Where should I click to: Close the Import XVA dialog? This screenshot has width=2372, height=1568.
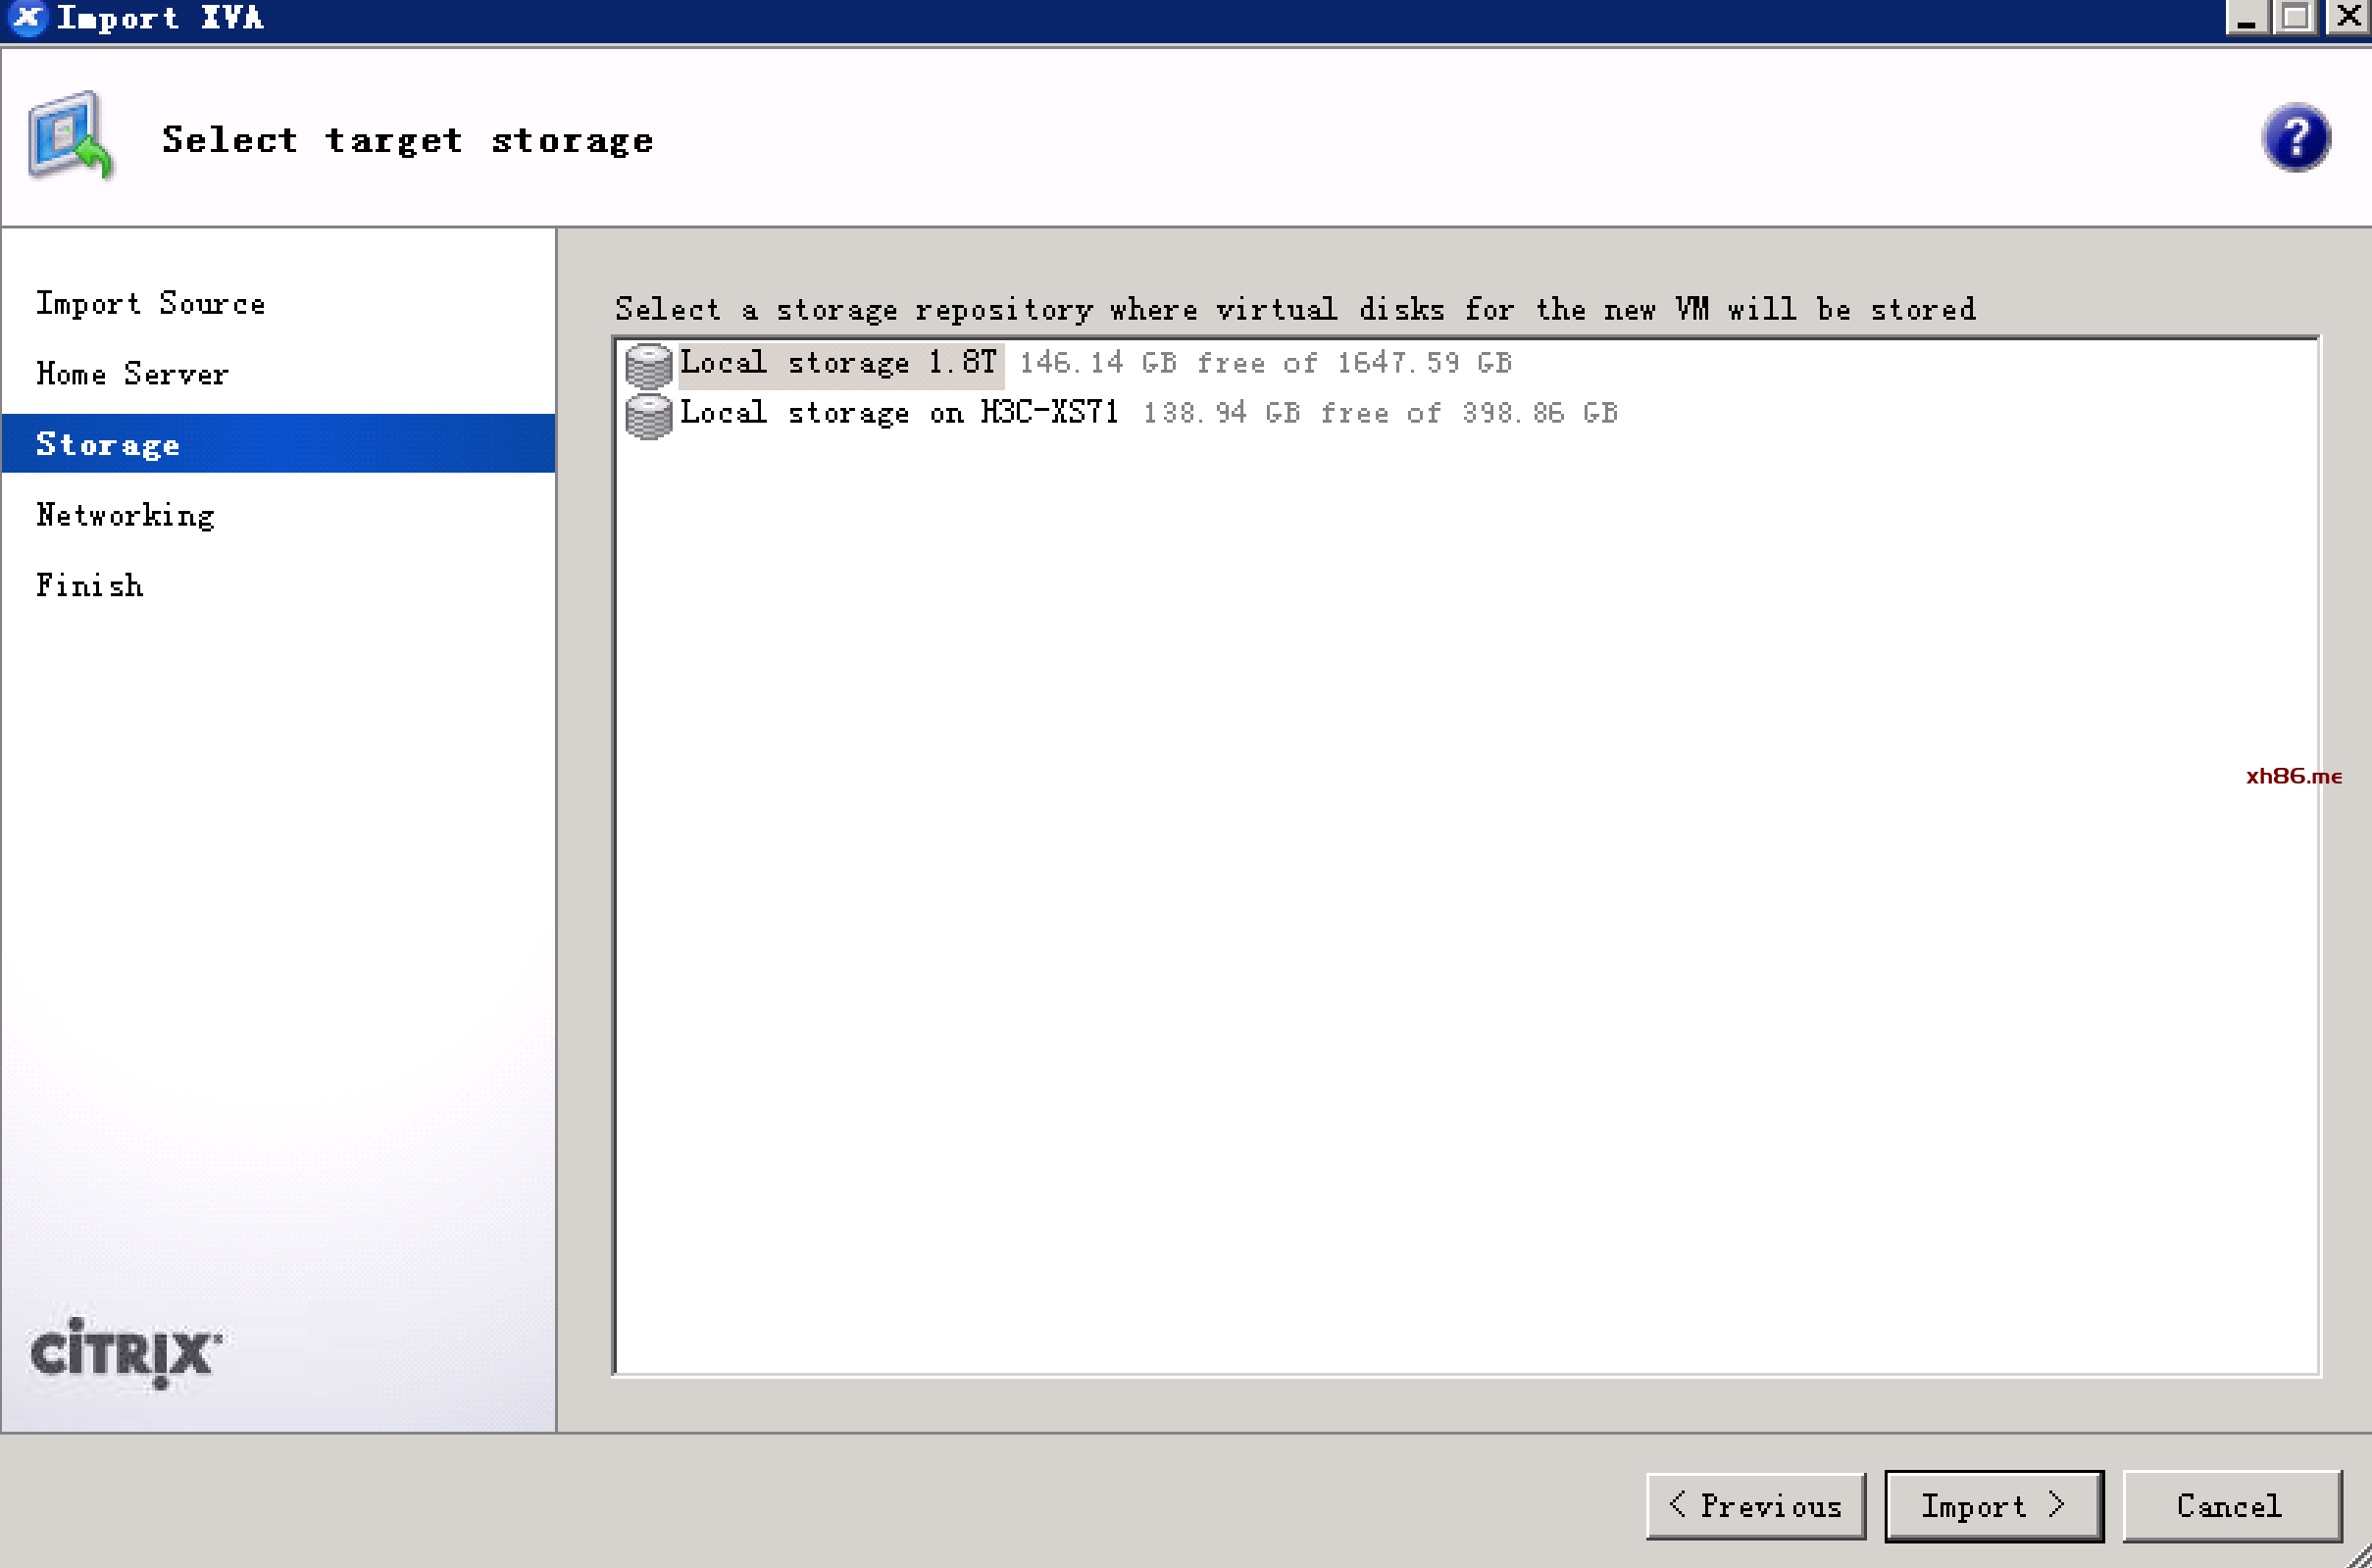[x=2347, y=17]
